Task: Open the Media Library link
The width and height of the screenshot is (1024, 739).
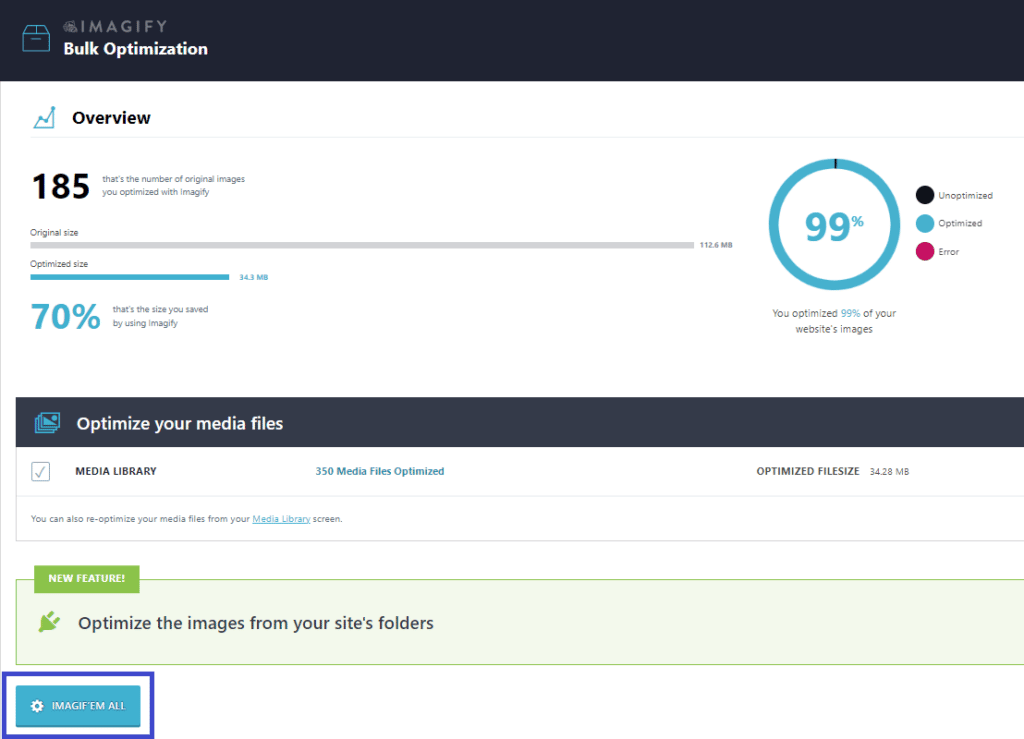Action: click(281, 519)
